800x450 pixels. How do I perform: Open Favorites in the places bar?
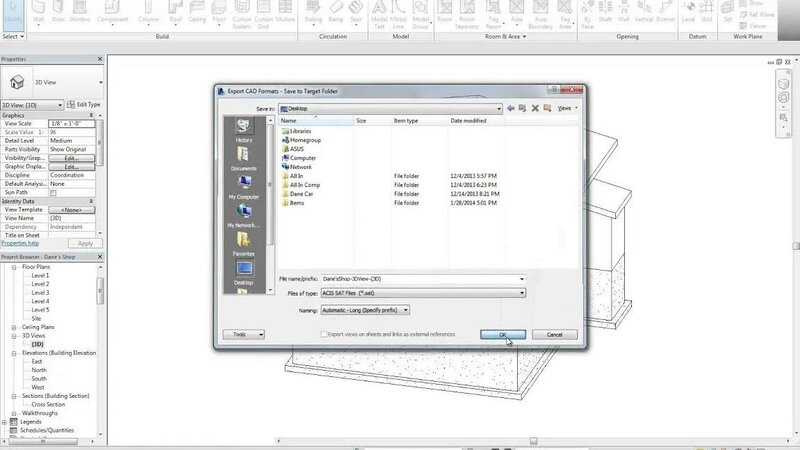pos(243,244)
